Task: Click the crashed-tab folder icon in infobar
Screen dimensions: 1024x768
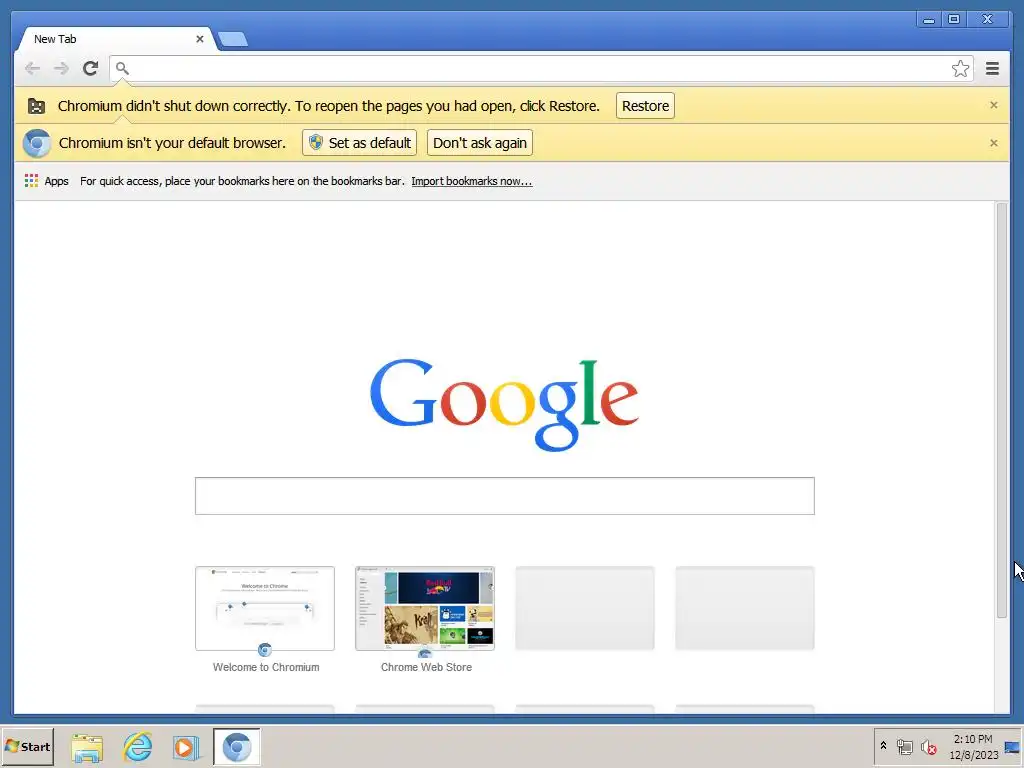Action: pos(37,106)
